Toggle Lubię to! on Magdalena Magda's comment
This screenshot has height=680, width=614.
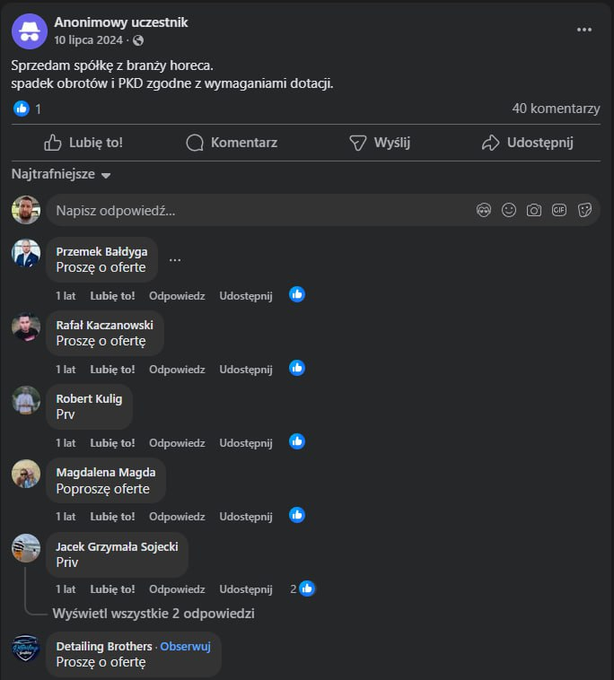point(112,516)
